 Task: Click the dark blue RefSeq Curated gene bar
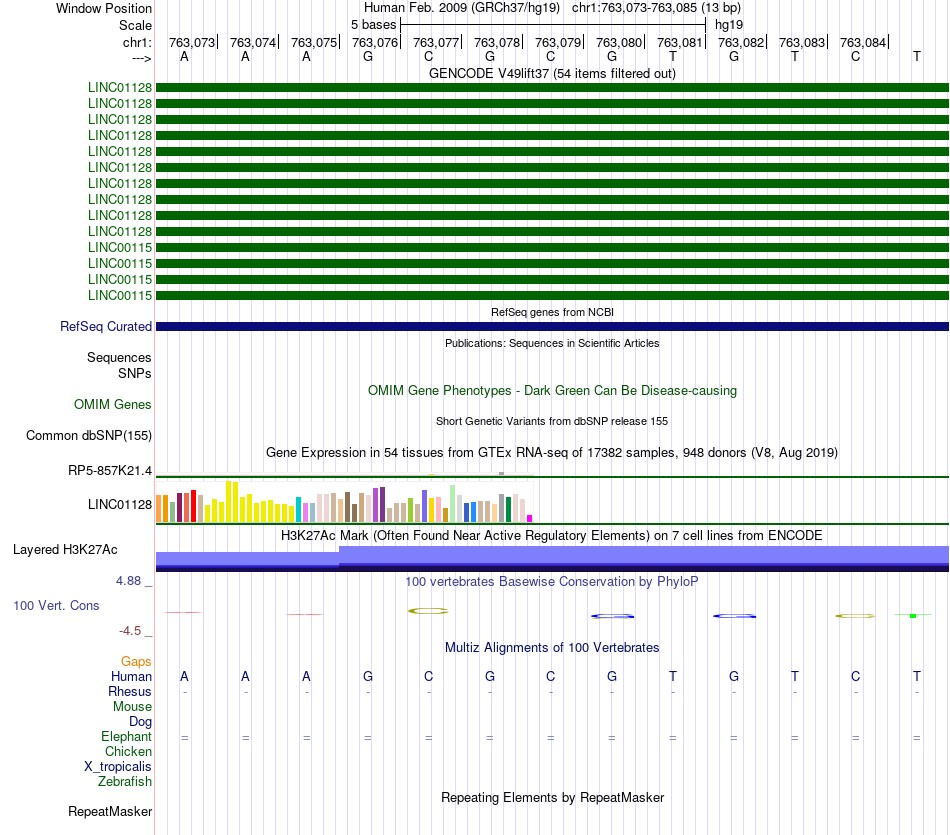[x=552, y=327]
